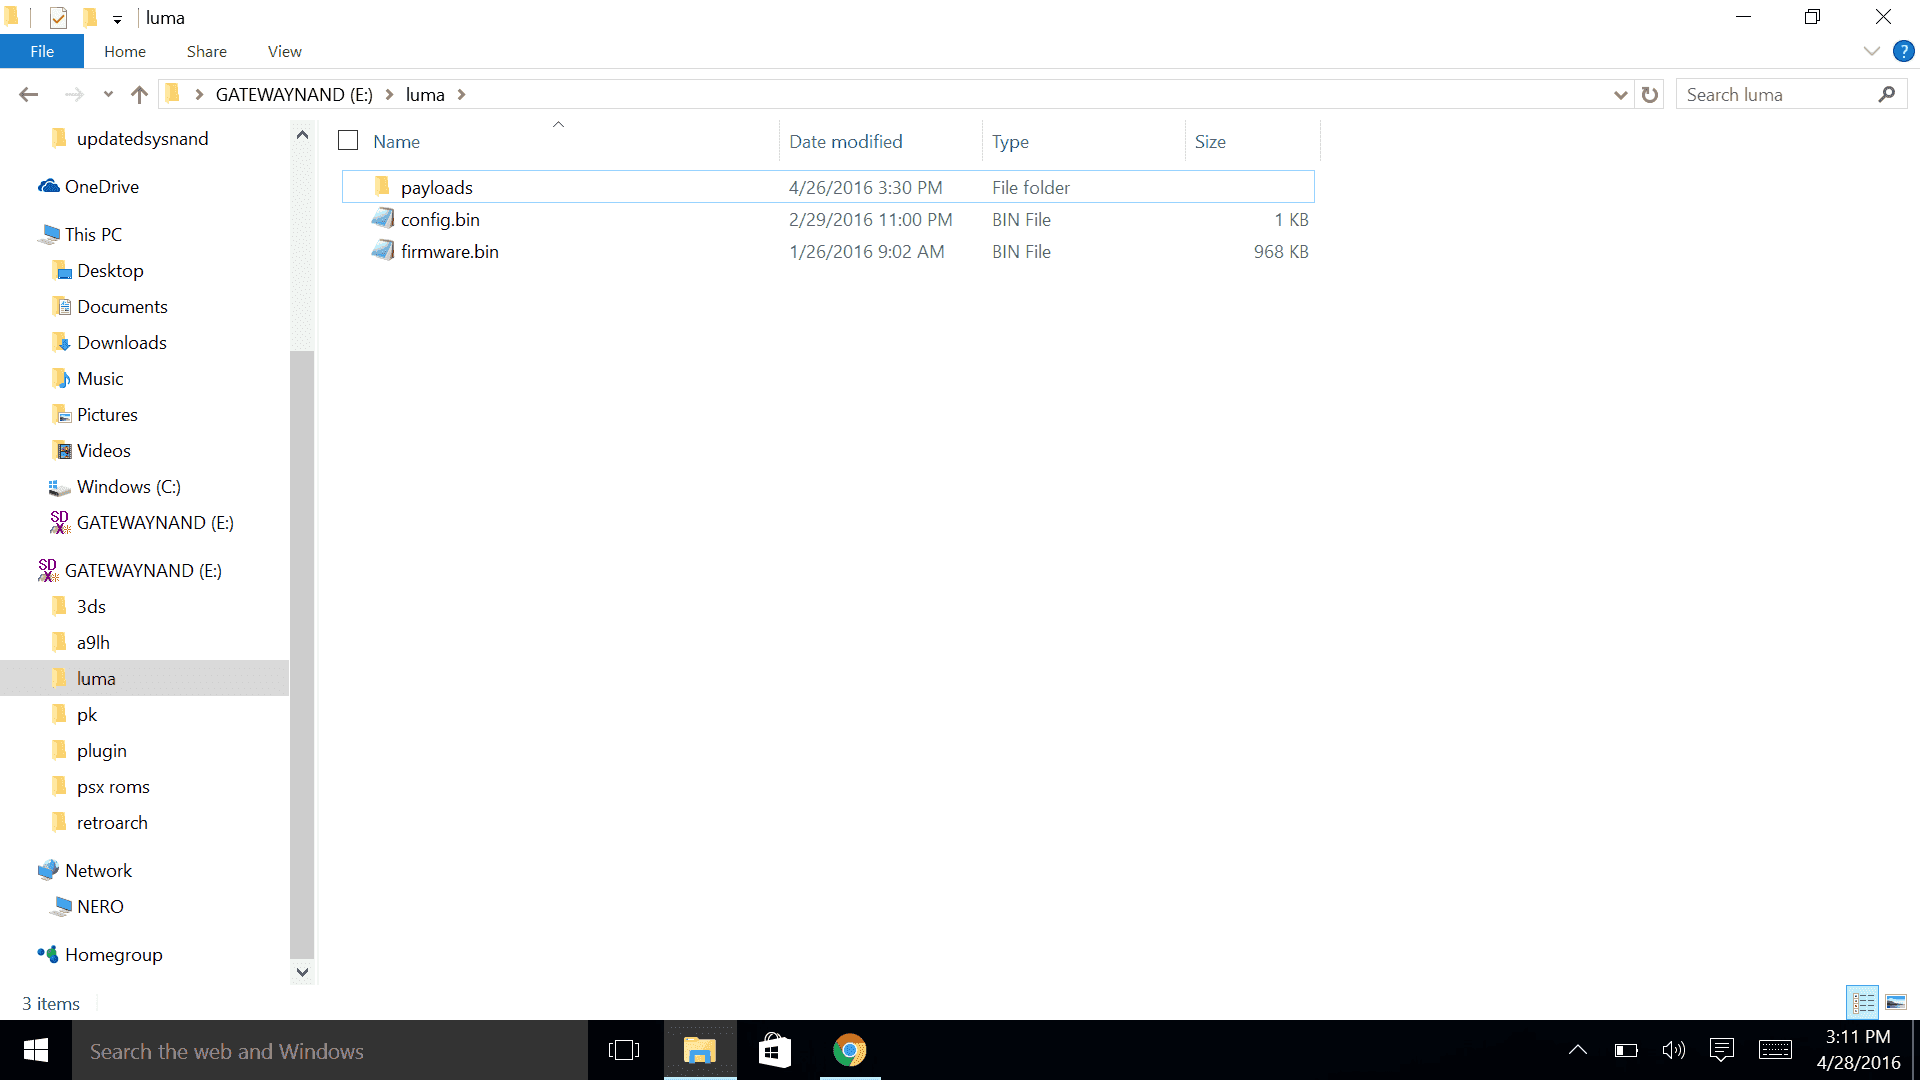
Task: Check battery status icon
Action: [x=1626, y=1050]
